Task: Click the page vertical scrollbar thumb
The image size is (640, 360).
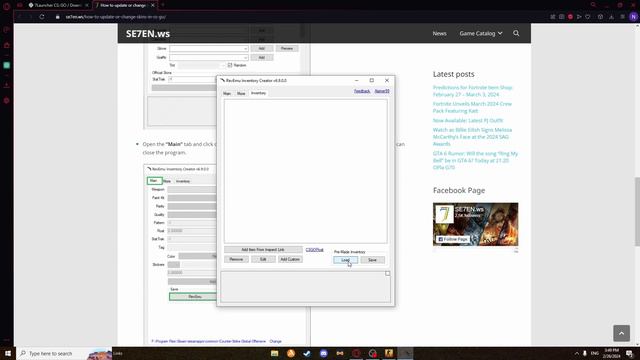Action: coord(637,211)
